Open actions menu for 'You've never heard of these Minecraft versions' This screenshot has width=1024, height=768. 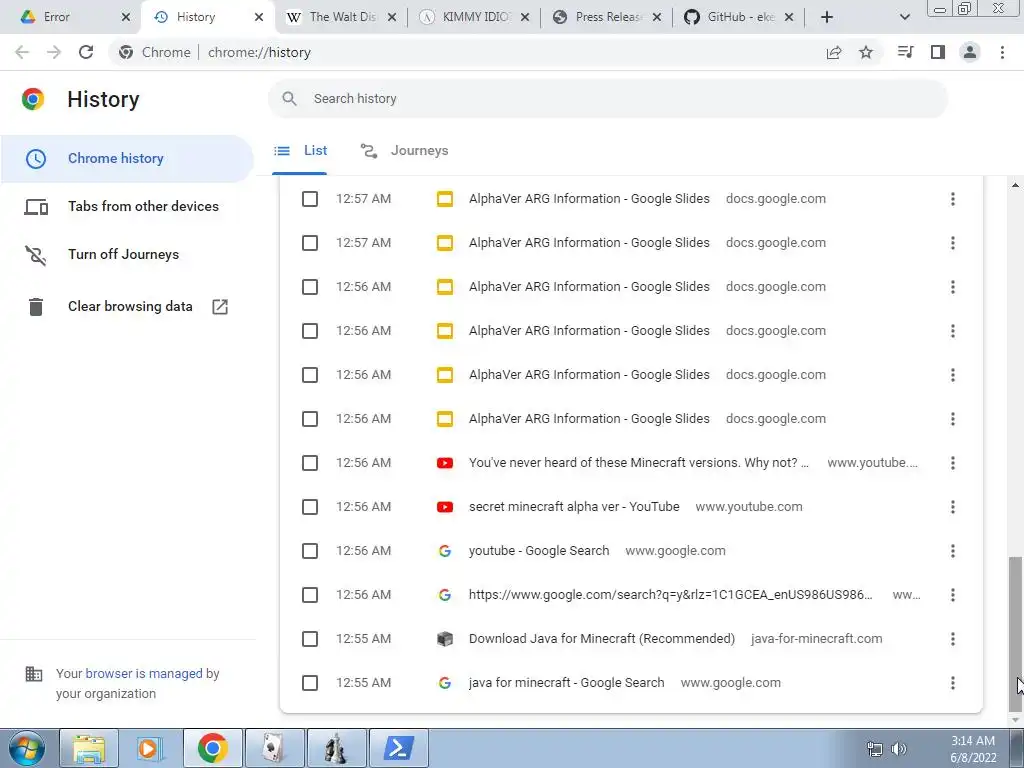953,463
